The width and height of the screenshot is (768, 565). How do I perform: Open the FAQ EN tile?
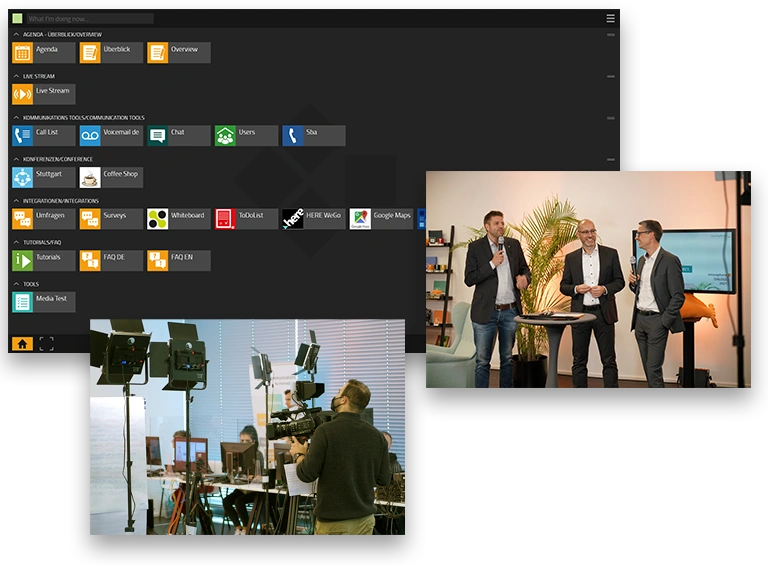point(179,260)
